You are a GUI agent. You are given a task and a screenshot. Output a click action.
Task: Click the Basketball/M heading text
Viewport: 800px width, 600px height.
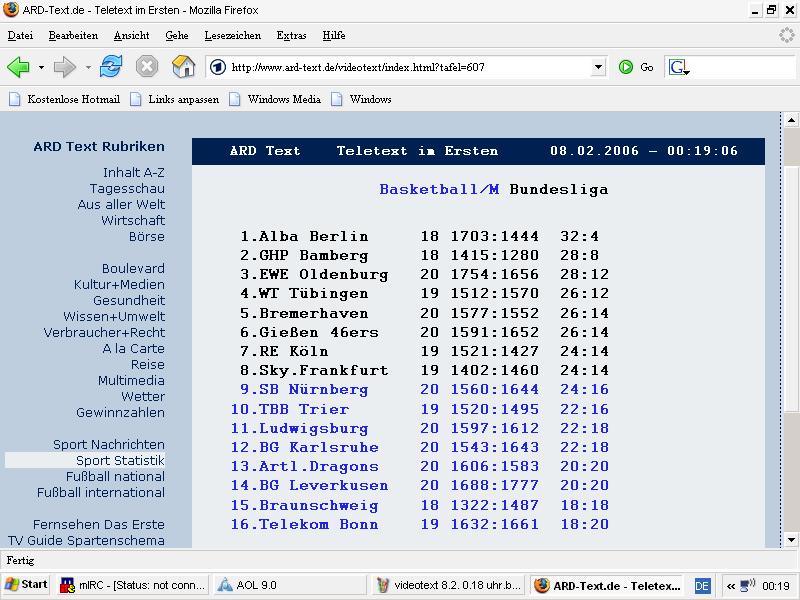439,189
